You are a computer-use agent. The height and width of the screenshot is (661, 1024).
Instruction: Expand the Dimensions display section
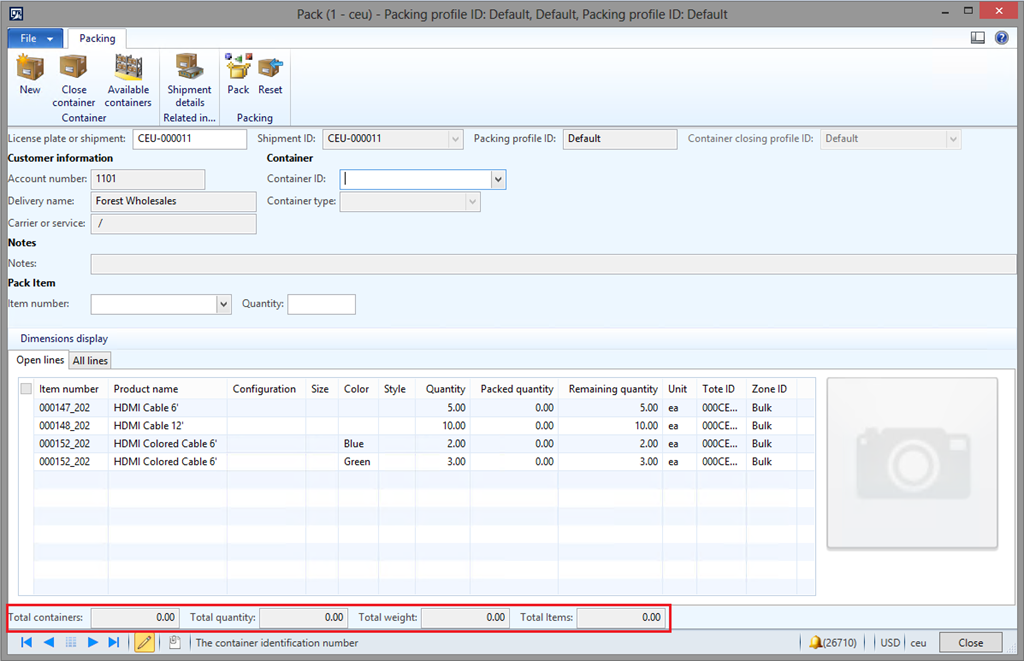point(63,338)
